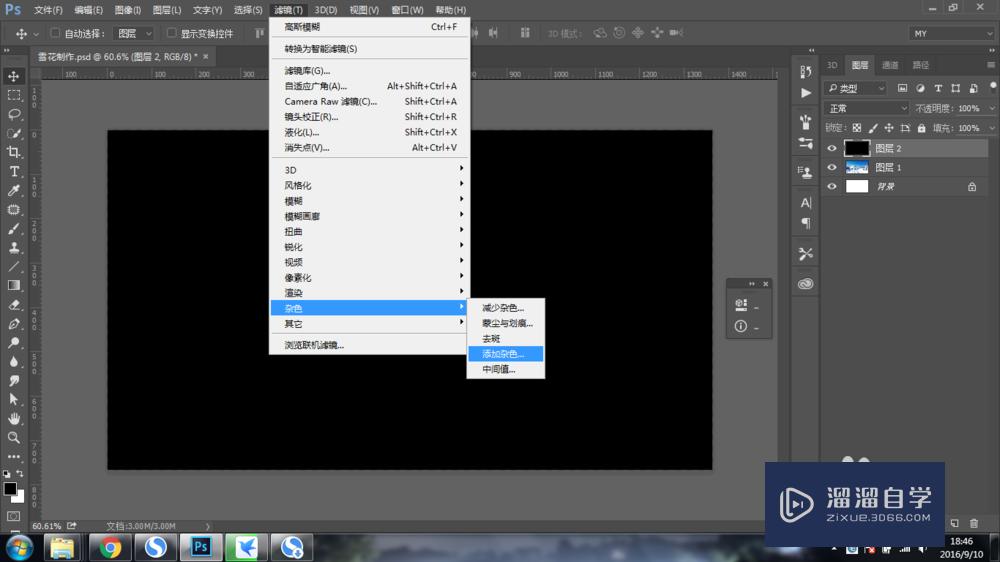Open the 正常 blend mode dropdown
The image size is (1000, 562).
(x=867, y=108)
